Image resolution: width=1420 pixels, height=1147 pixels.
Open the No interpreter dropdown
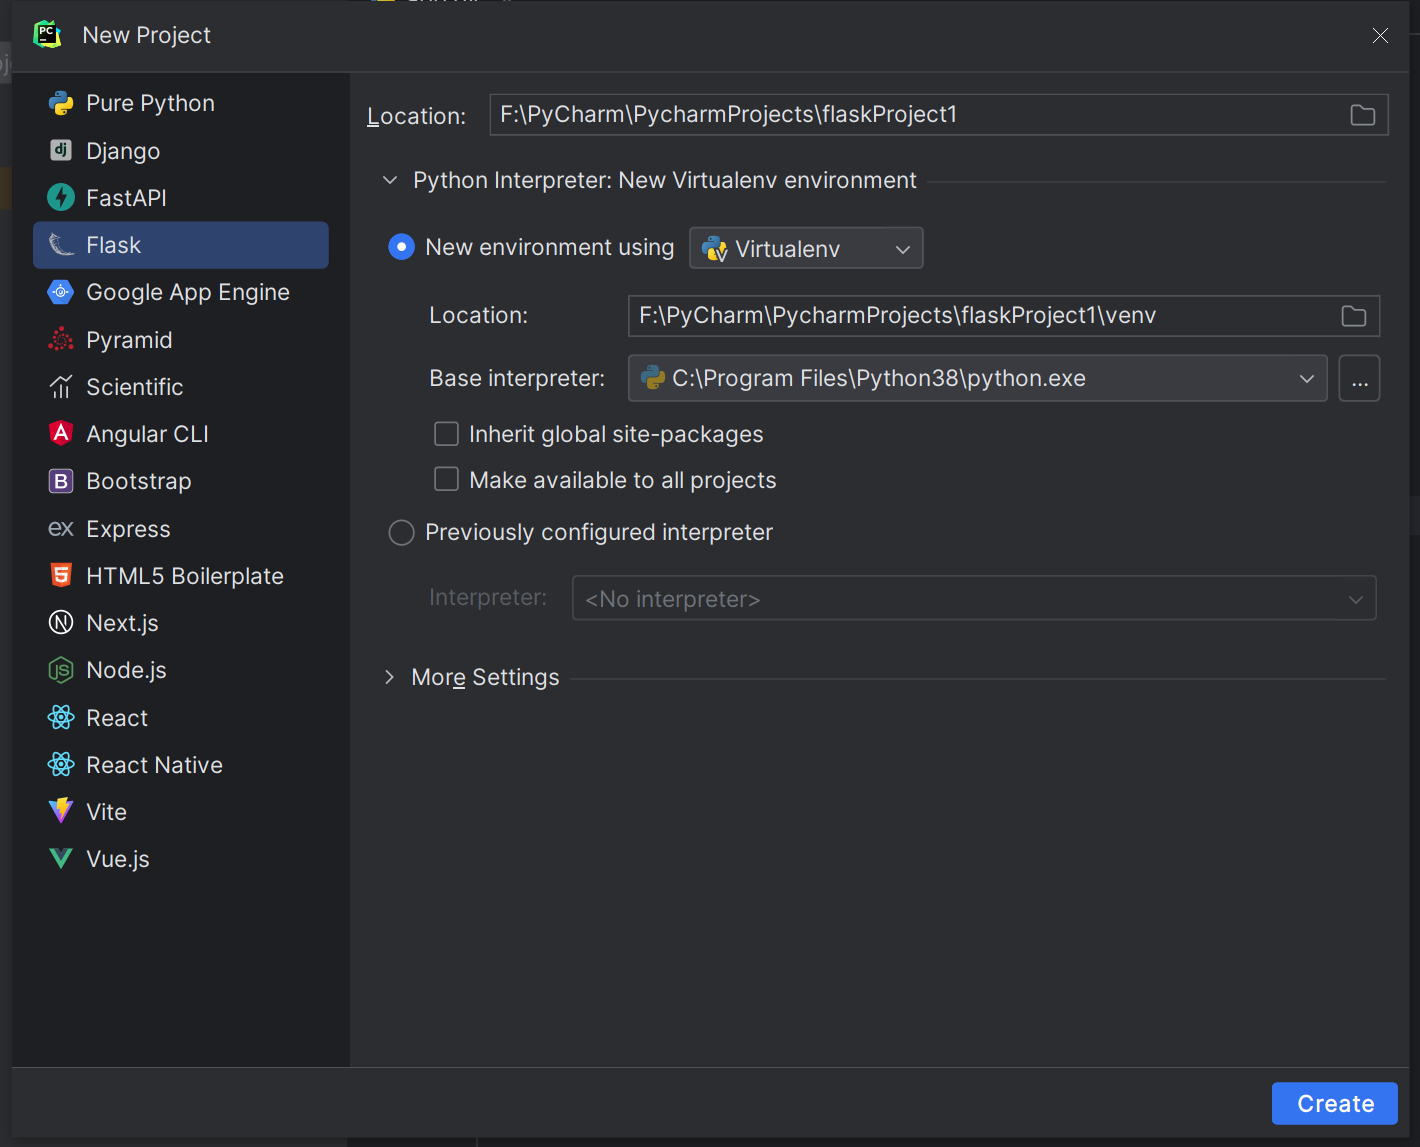[974, 598]
